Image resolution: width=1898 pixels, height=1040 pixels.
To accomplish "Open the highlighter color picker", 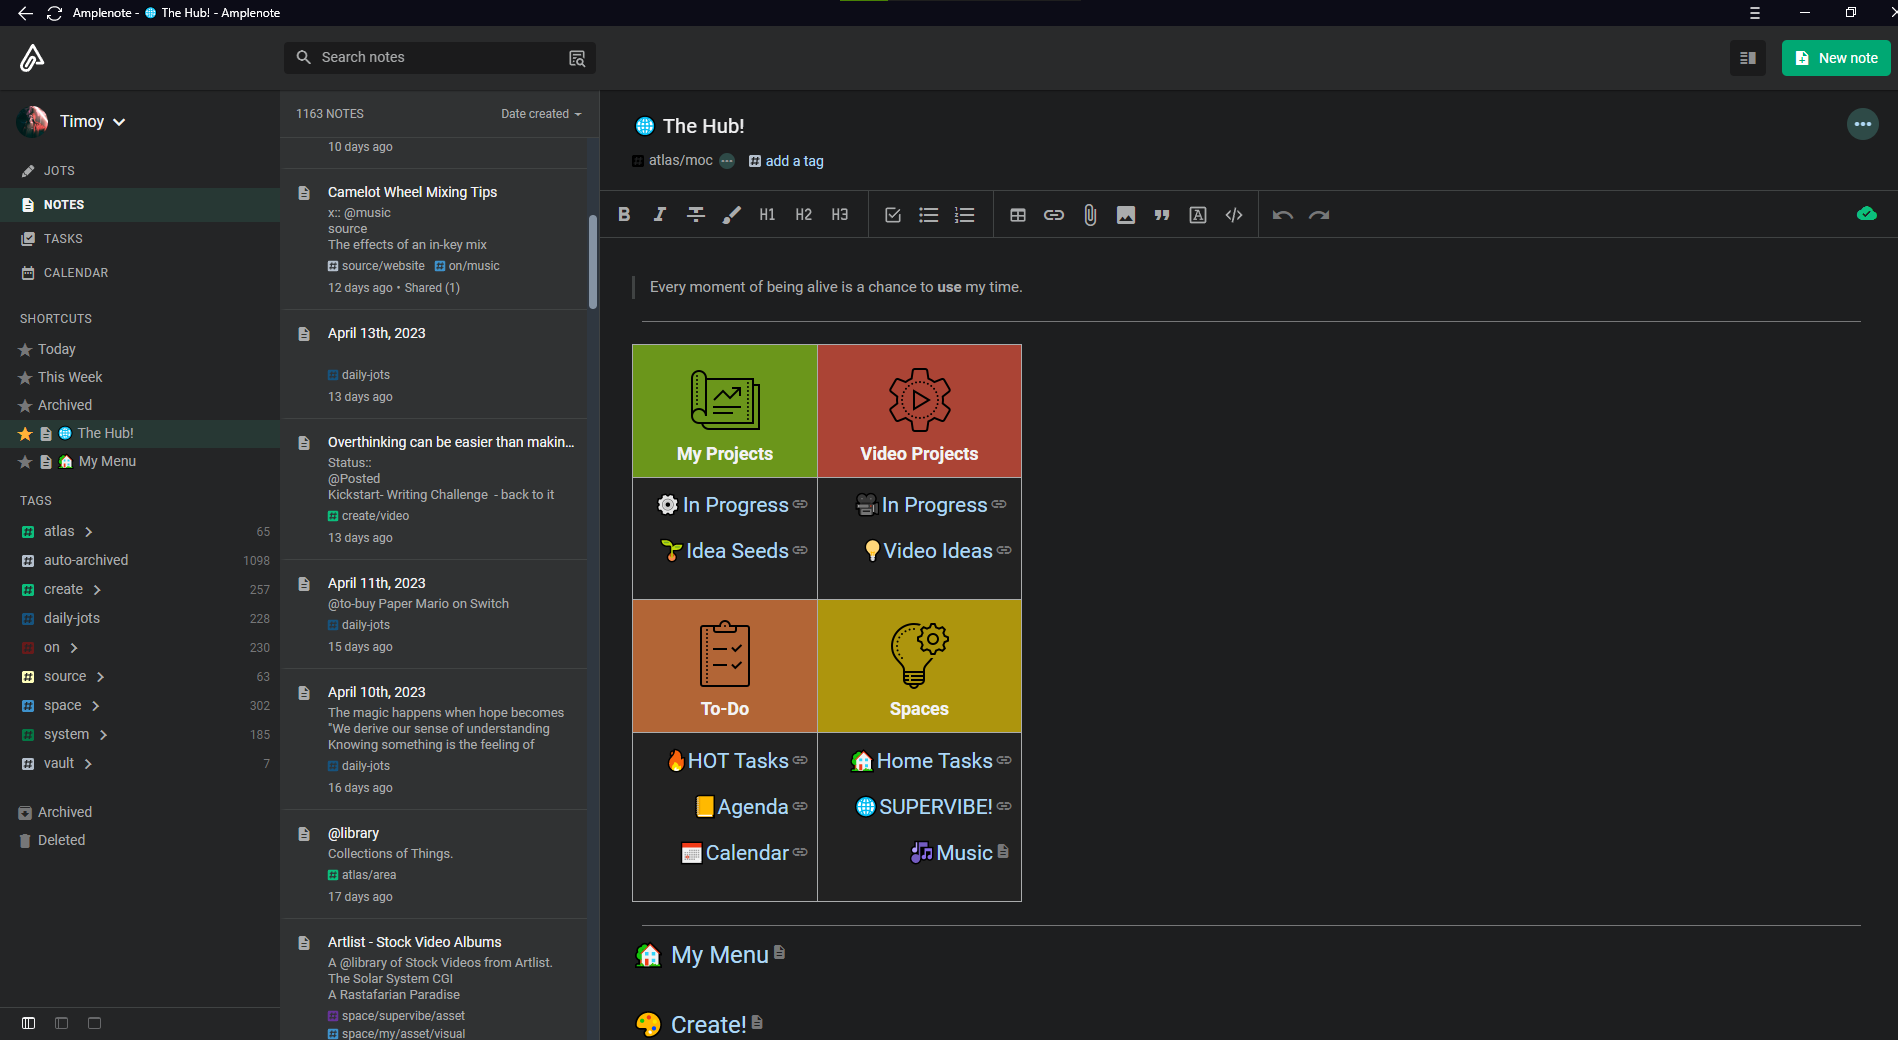I will pyautogui.click(x=731, y=214).
